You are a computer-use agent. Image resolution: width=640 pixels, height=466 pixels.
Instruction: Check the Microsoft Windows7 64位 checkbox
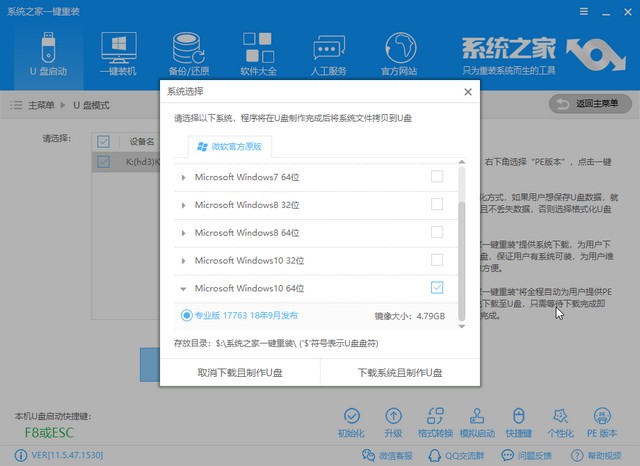pos(436,177)
